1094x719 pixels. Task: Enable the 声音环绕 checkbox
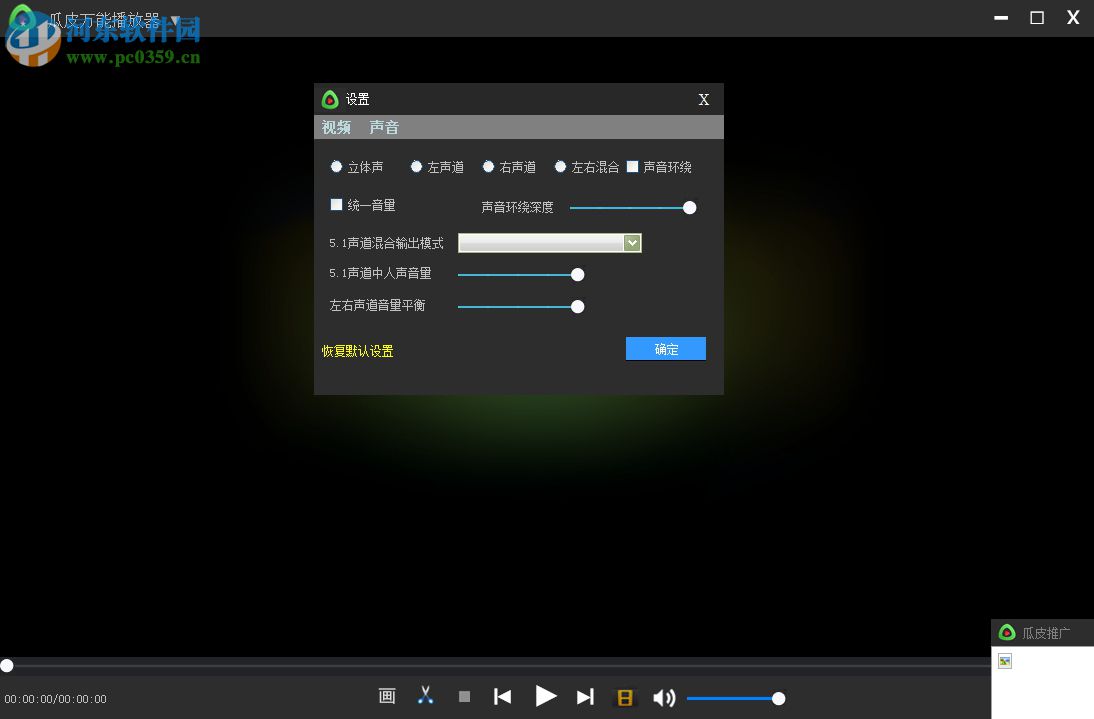[633, 166]
